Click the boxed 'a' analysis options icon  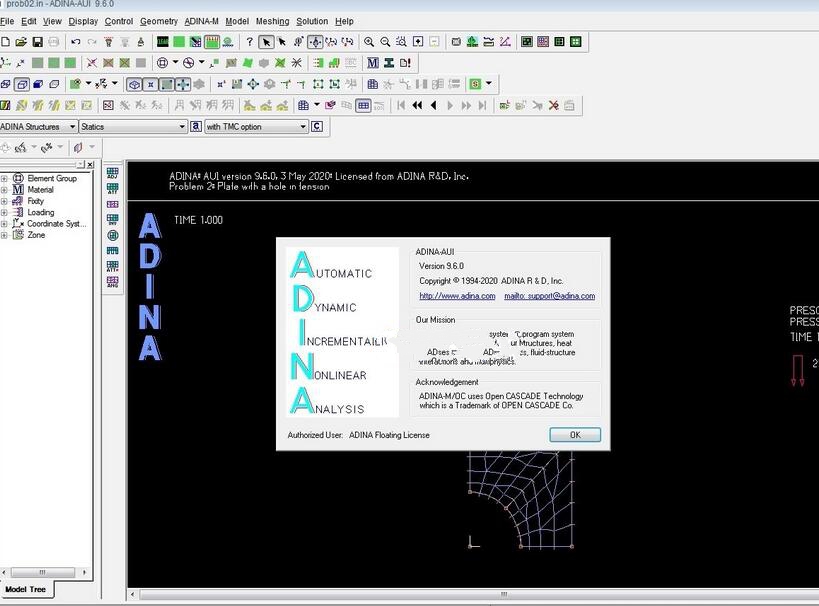196,126
